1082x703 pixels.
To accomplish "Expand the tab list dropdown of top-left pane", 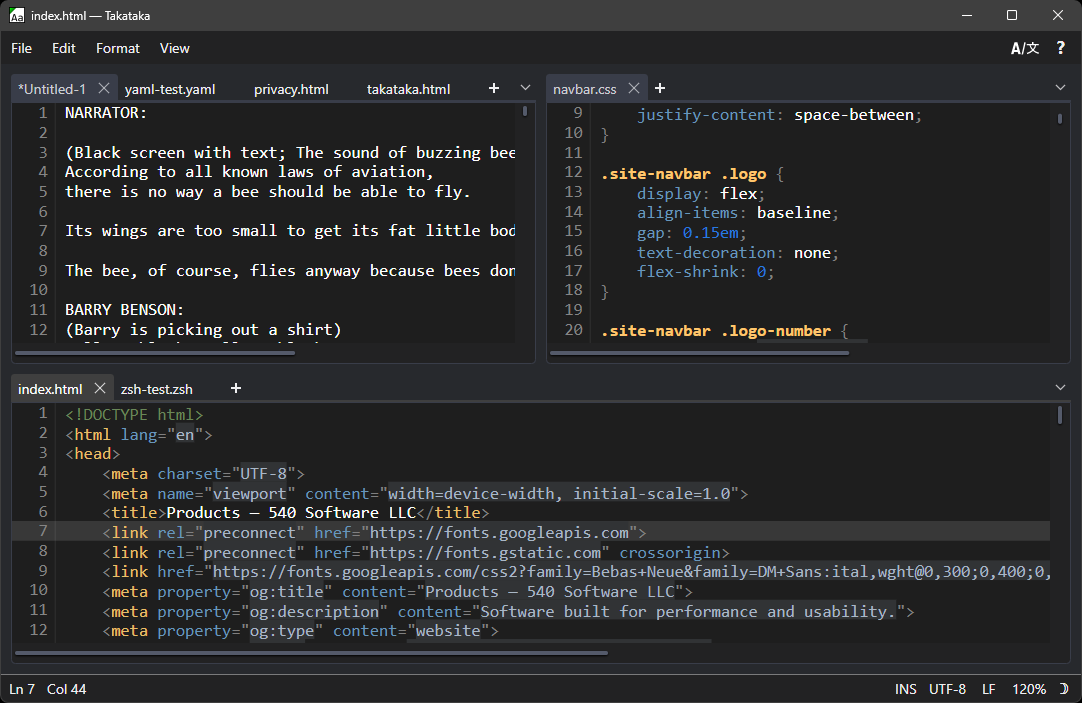I will (x=525, y=88).
